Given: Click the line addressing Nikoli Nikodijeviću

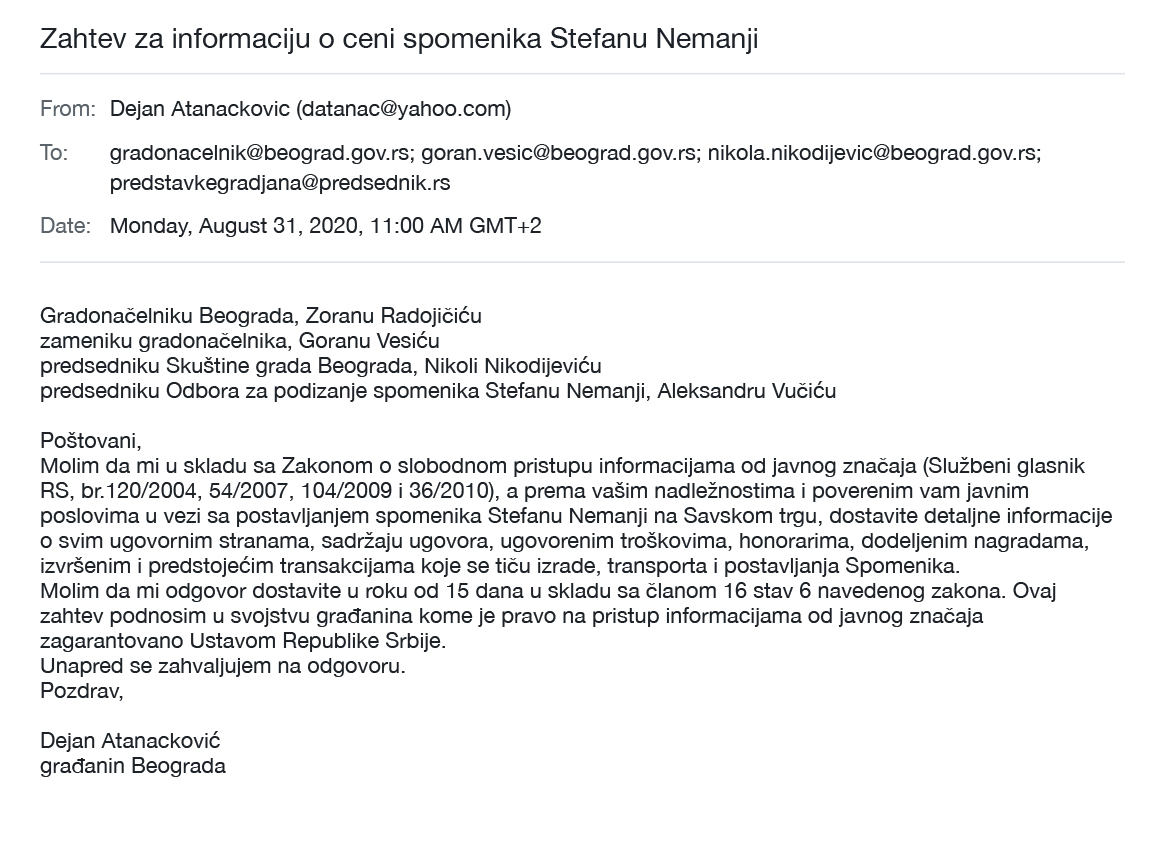Looking at the screenshot, I should pyautogui.click(x=321, y=366).
